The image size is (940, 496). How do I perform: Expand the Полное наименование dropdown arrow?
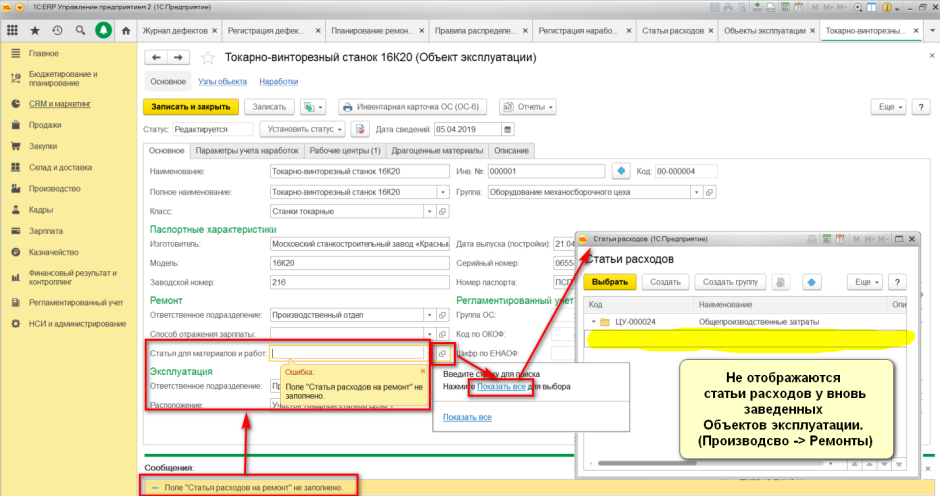pos(442,193)
